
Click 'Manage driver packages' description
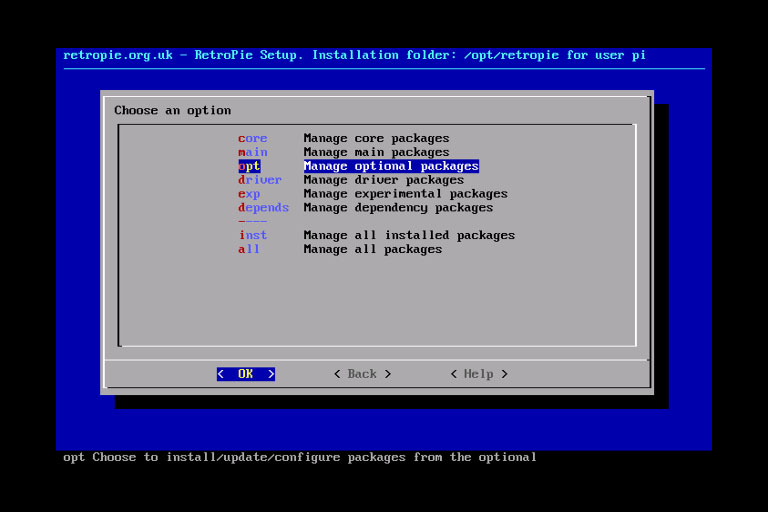384,180
